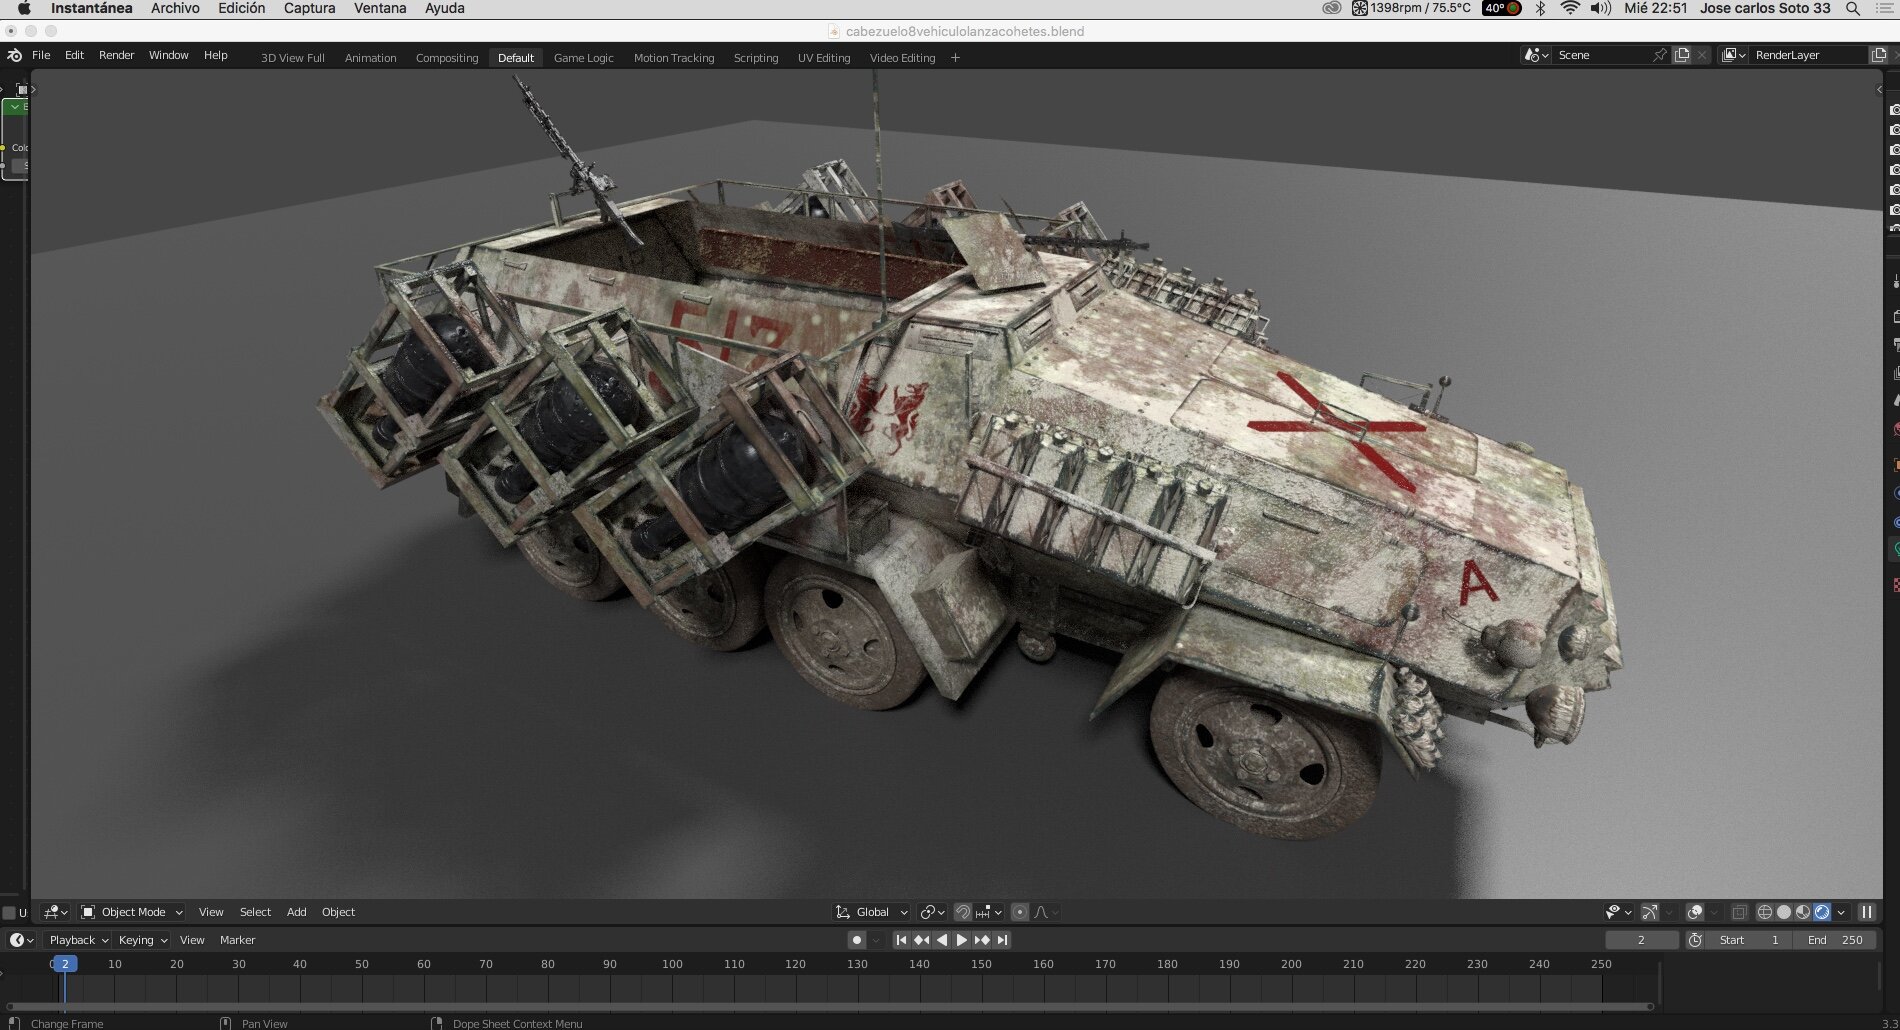Pause the viewport render preview

[x=1866, y=912]
